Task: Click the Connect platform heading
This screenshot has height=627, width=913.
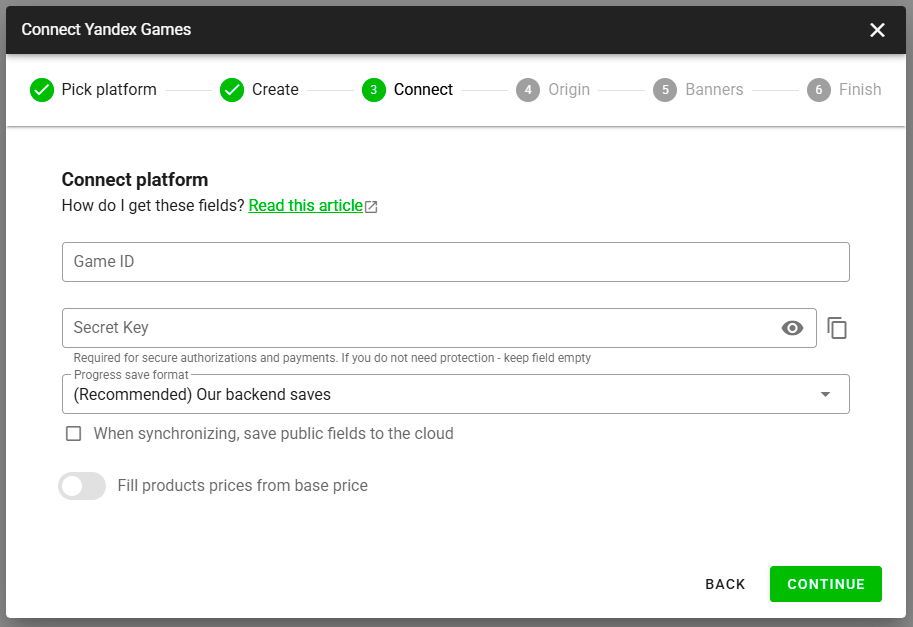Action: pyautogui.click(x=135, y=179)
